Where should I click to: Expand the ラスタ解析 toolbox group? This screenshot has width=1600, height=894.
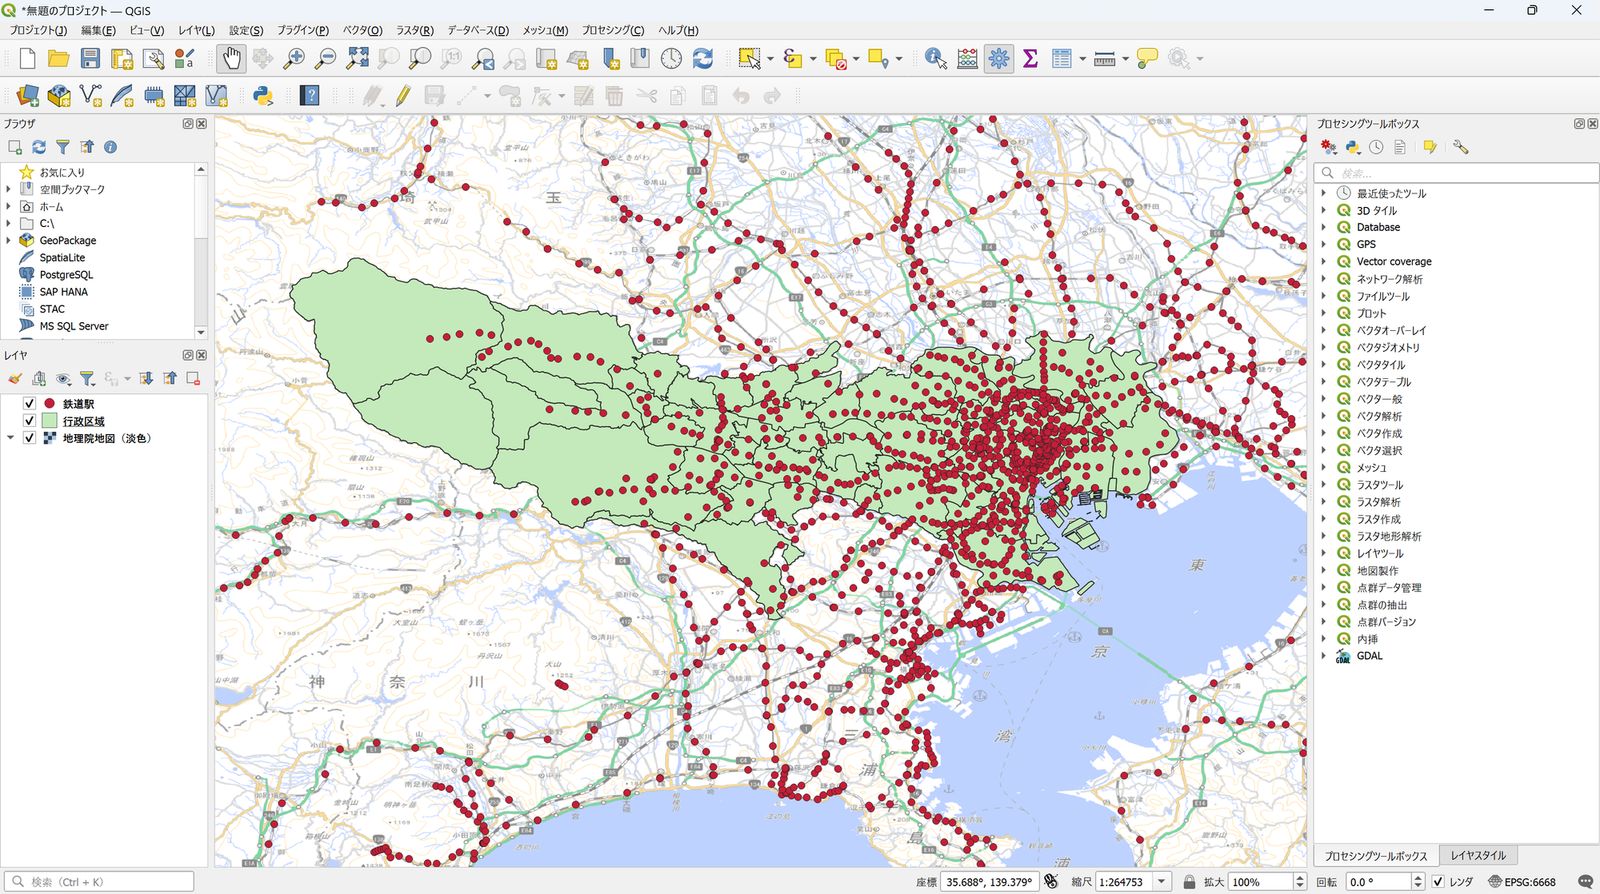pos(1324,502)
